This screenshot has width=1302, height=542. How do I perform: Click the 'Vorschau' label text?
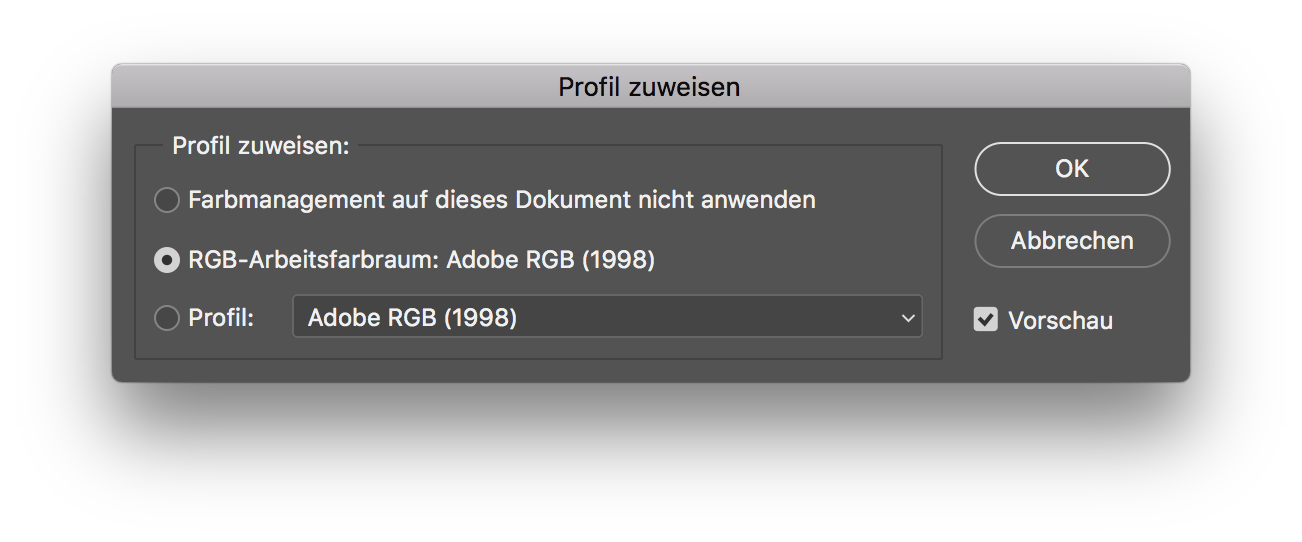[1060, 321]
